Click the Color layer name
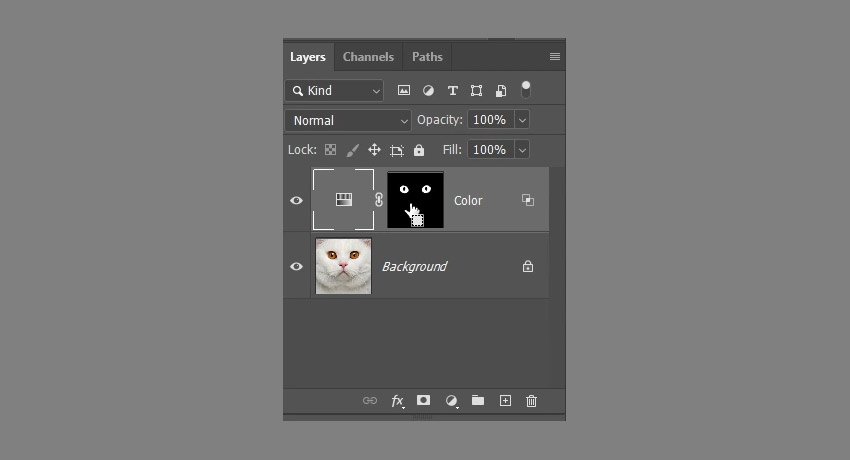The height and width of the screenshot is (460, 850). click(468, 200)
